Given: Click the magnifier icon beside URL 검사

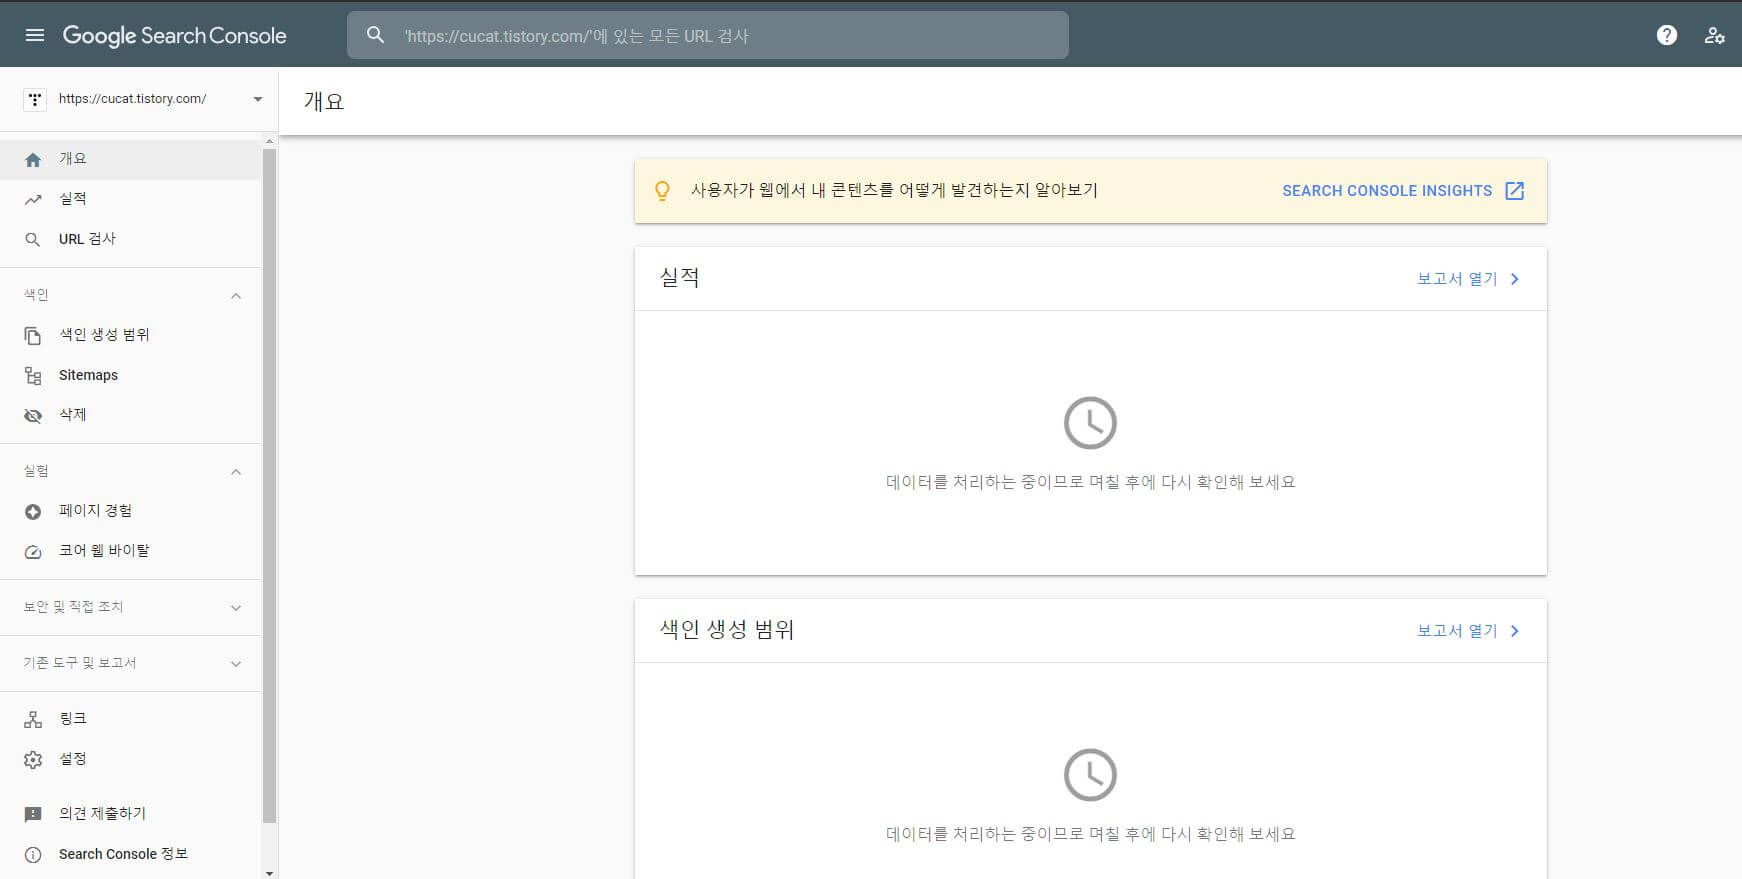Looking at the screenshot, I should (33, 240).
